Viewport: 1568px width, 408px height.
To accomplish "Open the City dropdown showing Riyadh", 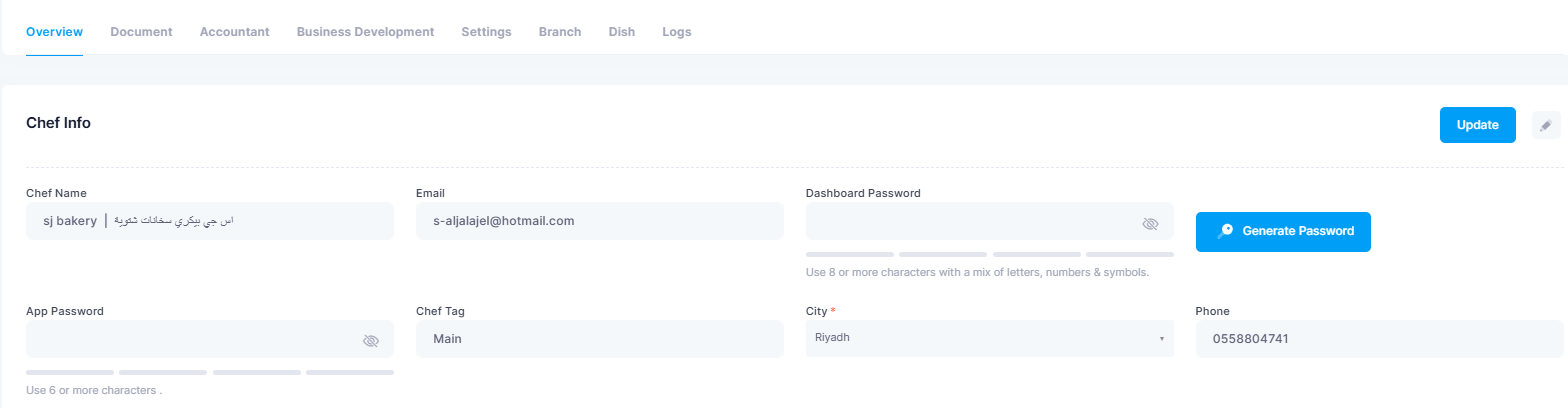I will (x=990, y=339).
